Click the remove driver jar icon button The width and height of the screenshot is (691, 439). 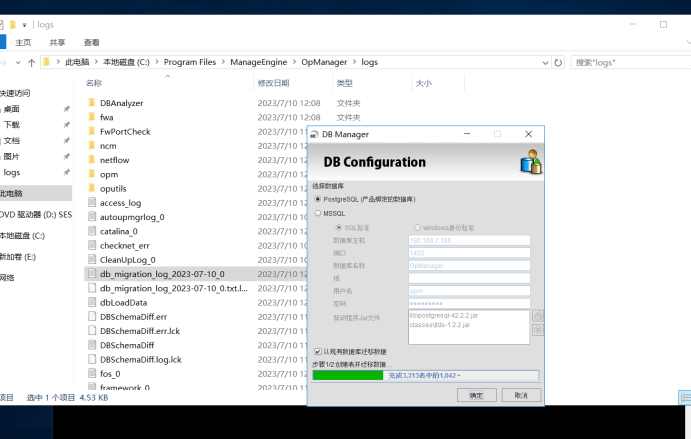click(x=538, y=330)
